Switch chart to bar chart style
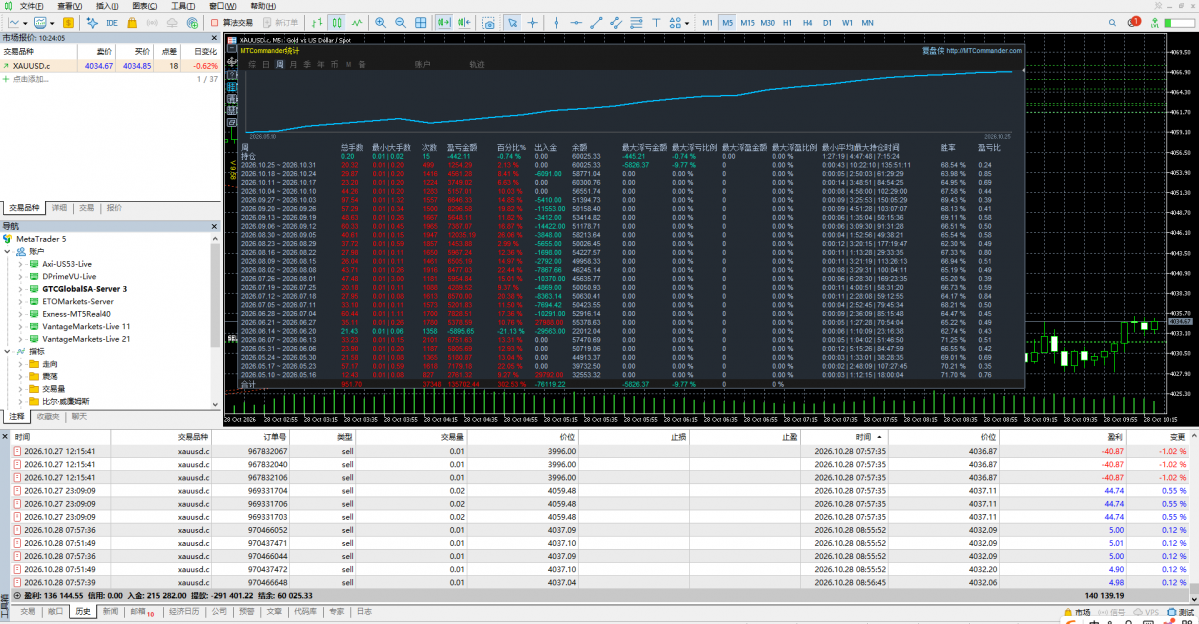This screenshot has height=624, width=1199. (317, 23)
